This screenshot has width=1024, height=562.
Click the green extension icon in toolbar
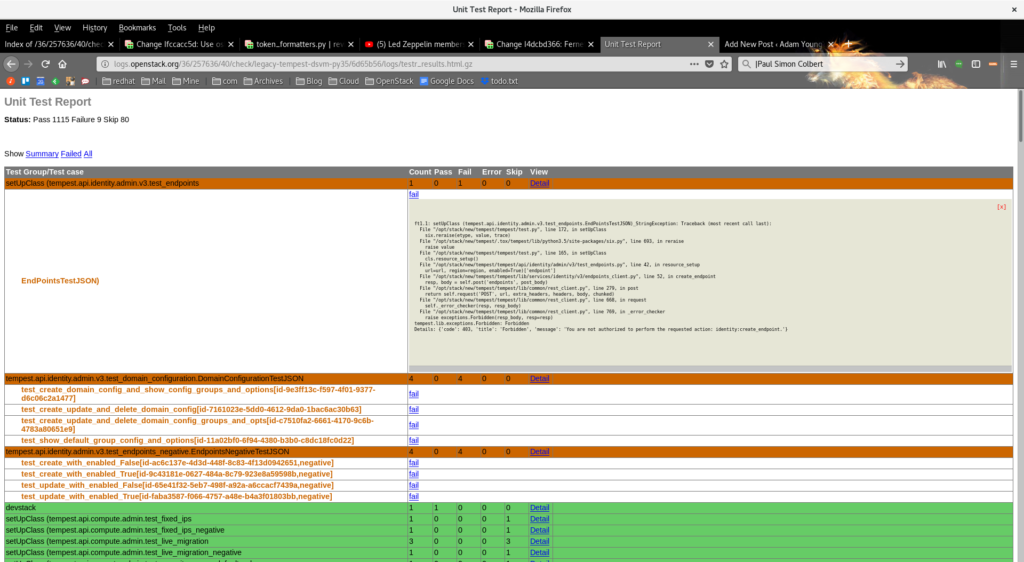[x=959, y=64]
